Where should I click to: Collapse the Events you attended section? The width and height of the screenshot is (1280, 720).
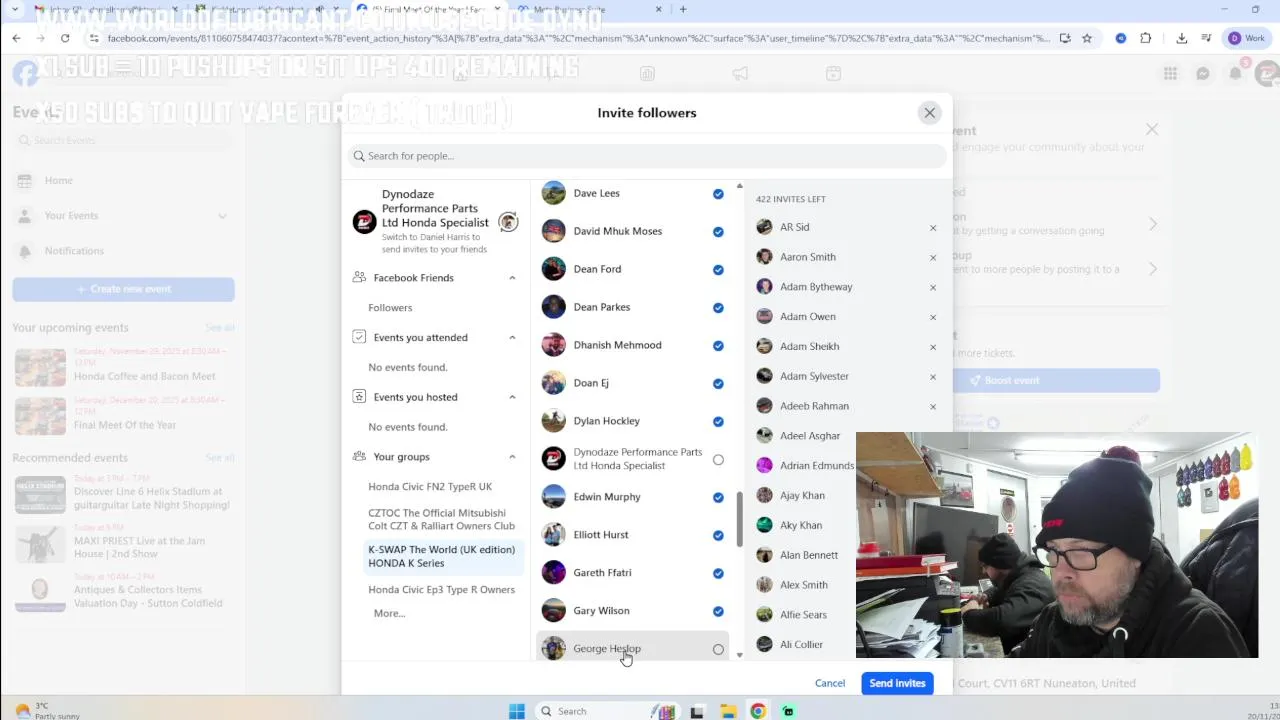click(512, 338)
